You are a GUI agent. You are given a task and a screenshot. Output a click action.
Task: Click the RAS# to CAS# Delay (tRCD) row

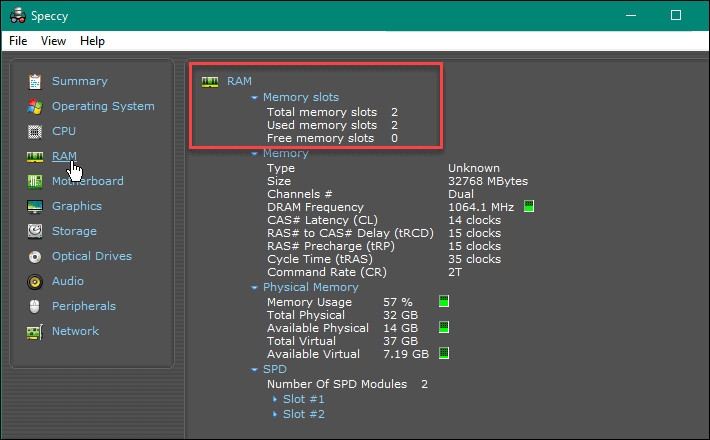[x=384, y=234]
